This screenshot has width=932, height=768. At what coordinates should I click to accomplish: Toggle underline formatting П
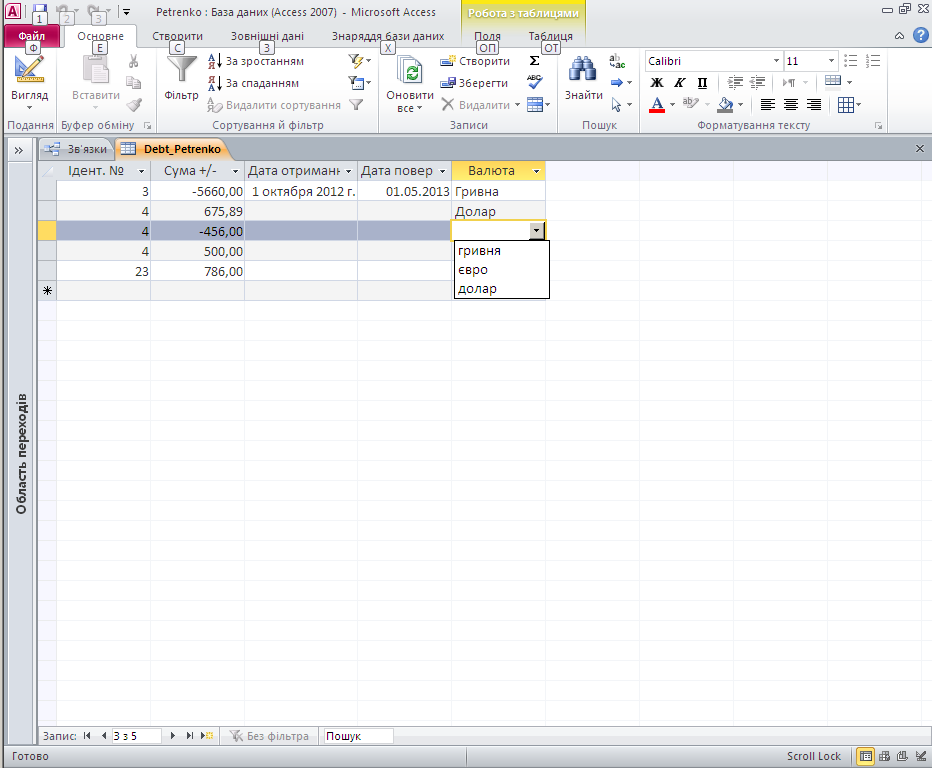[701, 83]
